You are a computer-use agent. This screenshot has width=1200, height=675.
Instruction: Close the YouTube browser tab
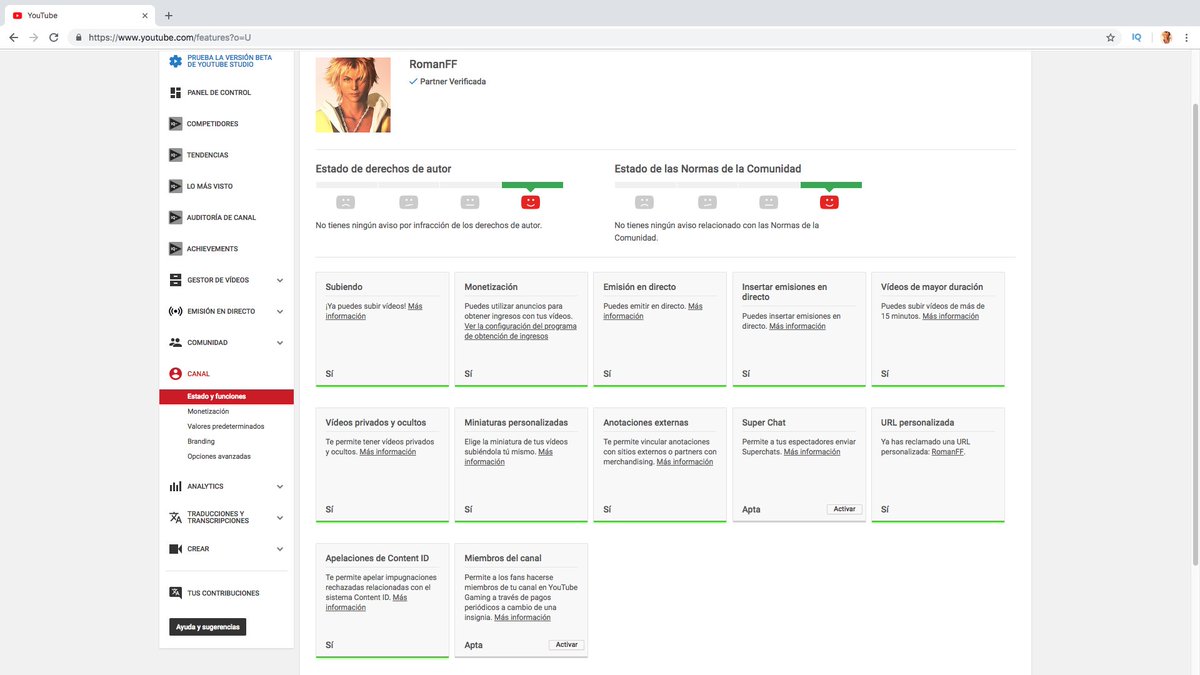coord(145,15)
